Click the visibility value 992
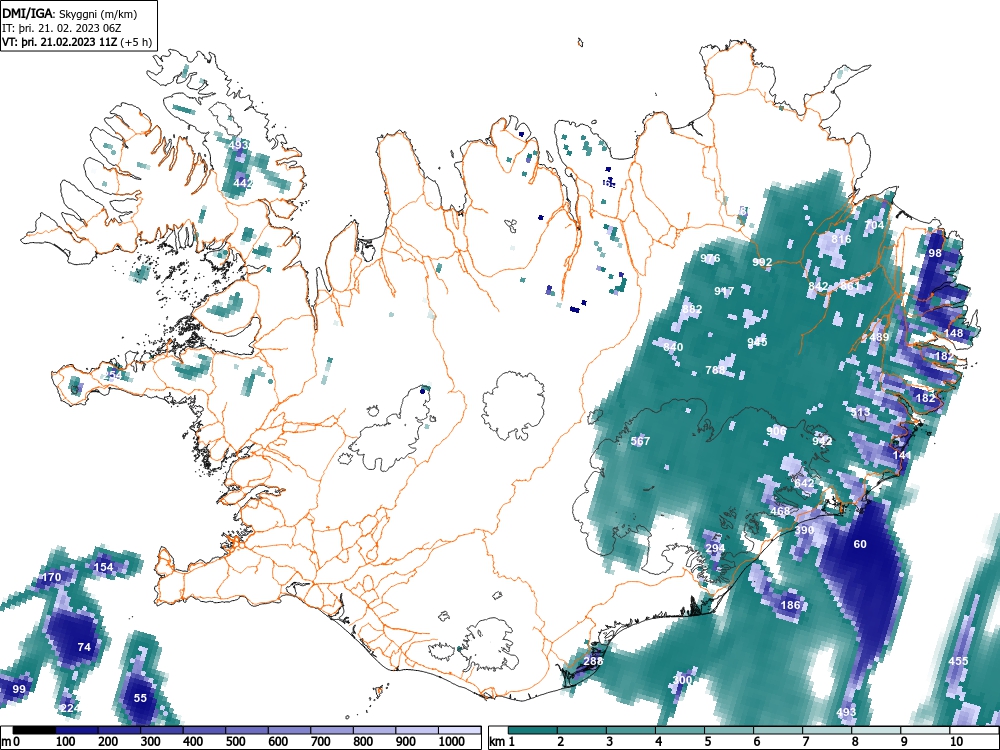This screenshot has height=750, width=1000. [x=762, y=262]
